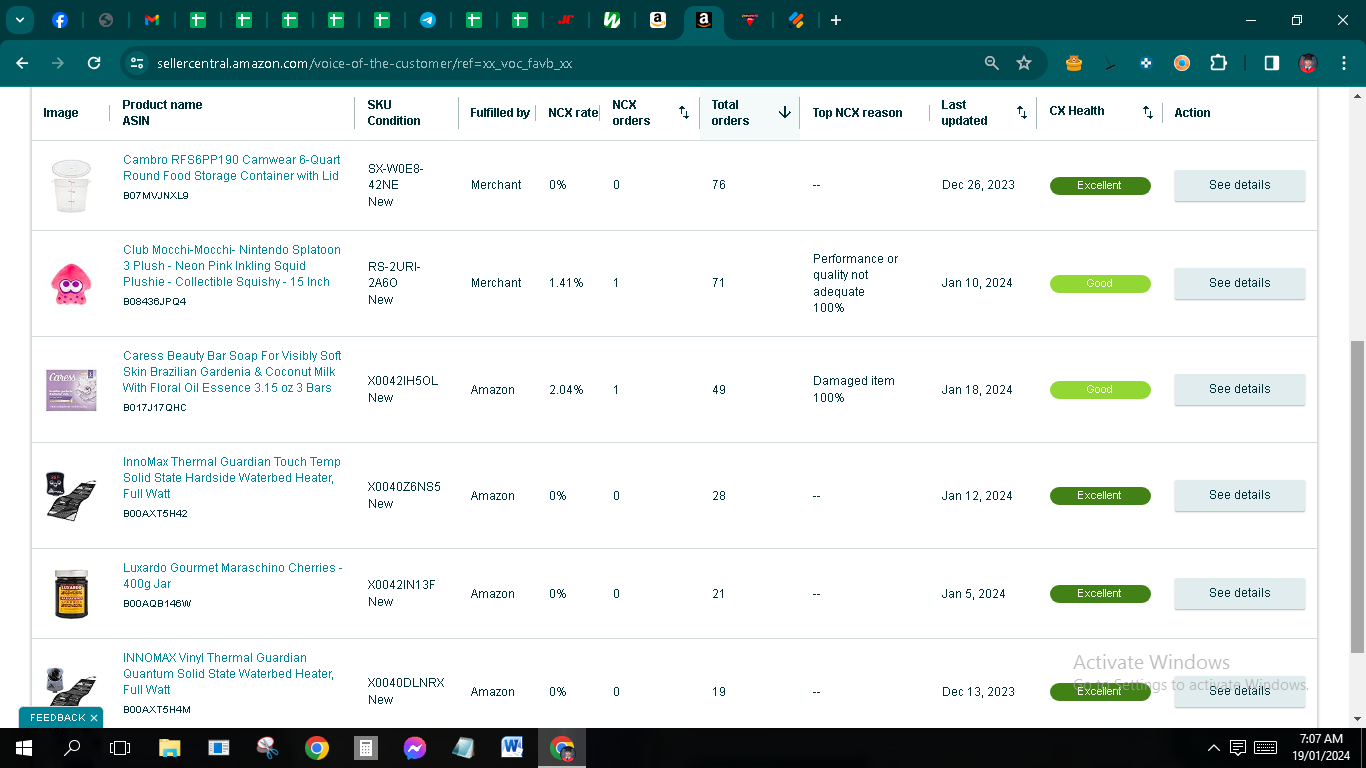Click the 'Top NCX reason' column header
Screen dimensions: 1366x768
857,113
